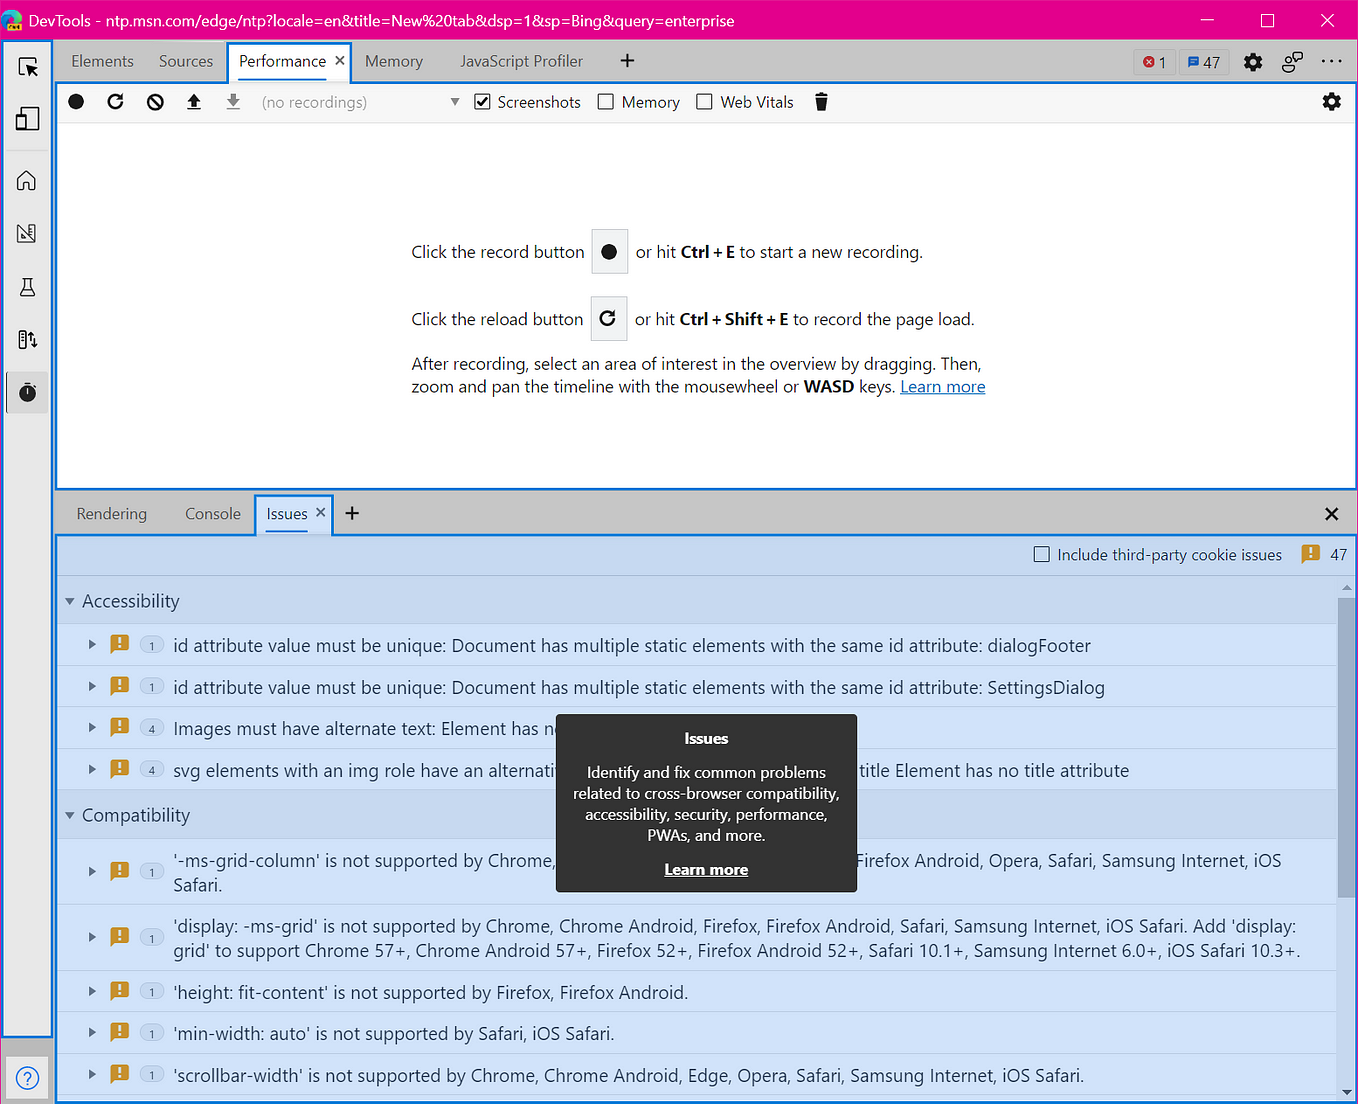Start recording with toolbar record button
The width and height of the screenshot is (1358, 1104).
click(x=76, y=102)
